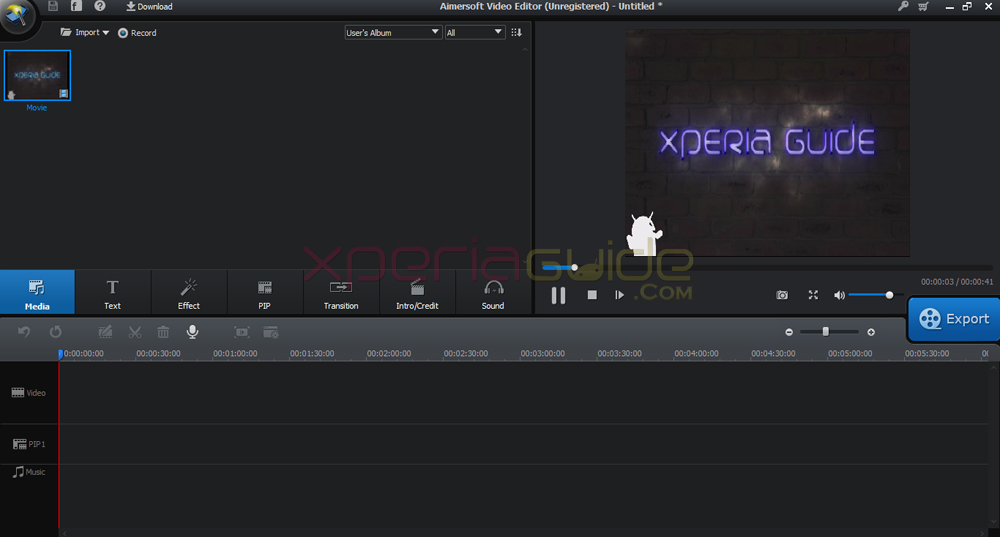Toggle full screen preview

pyautogui.click(x=813, y=295)
